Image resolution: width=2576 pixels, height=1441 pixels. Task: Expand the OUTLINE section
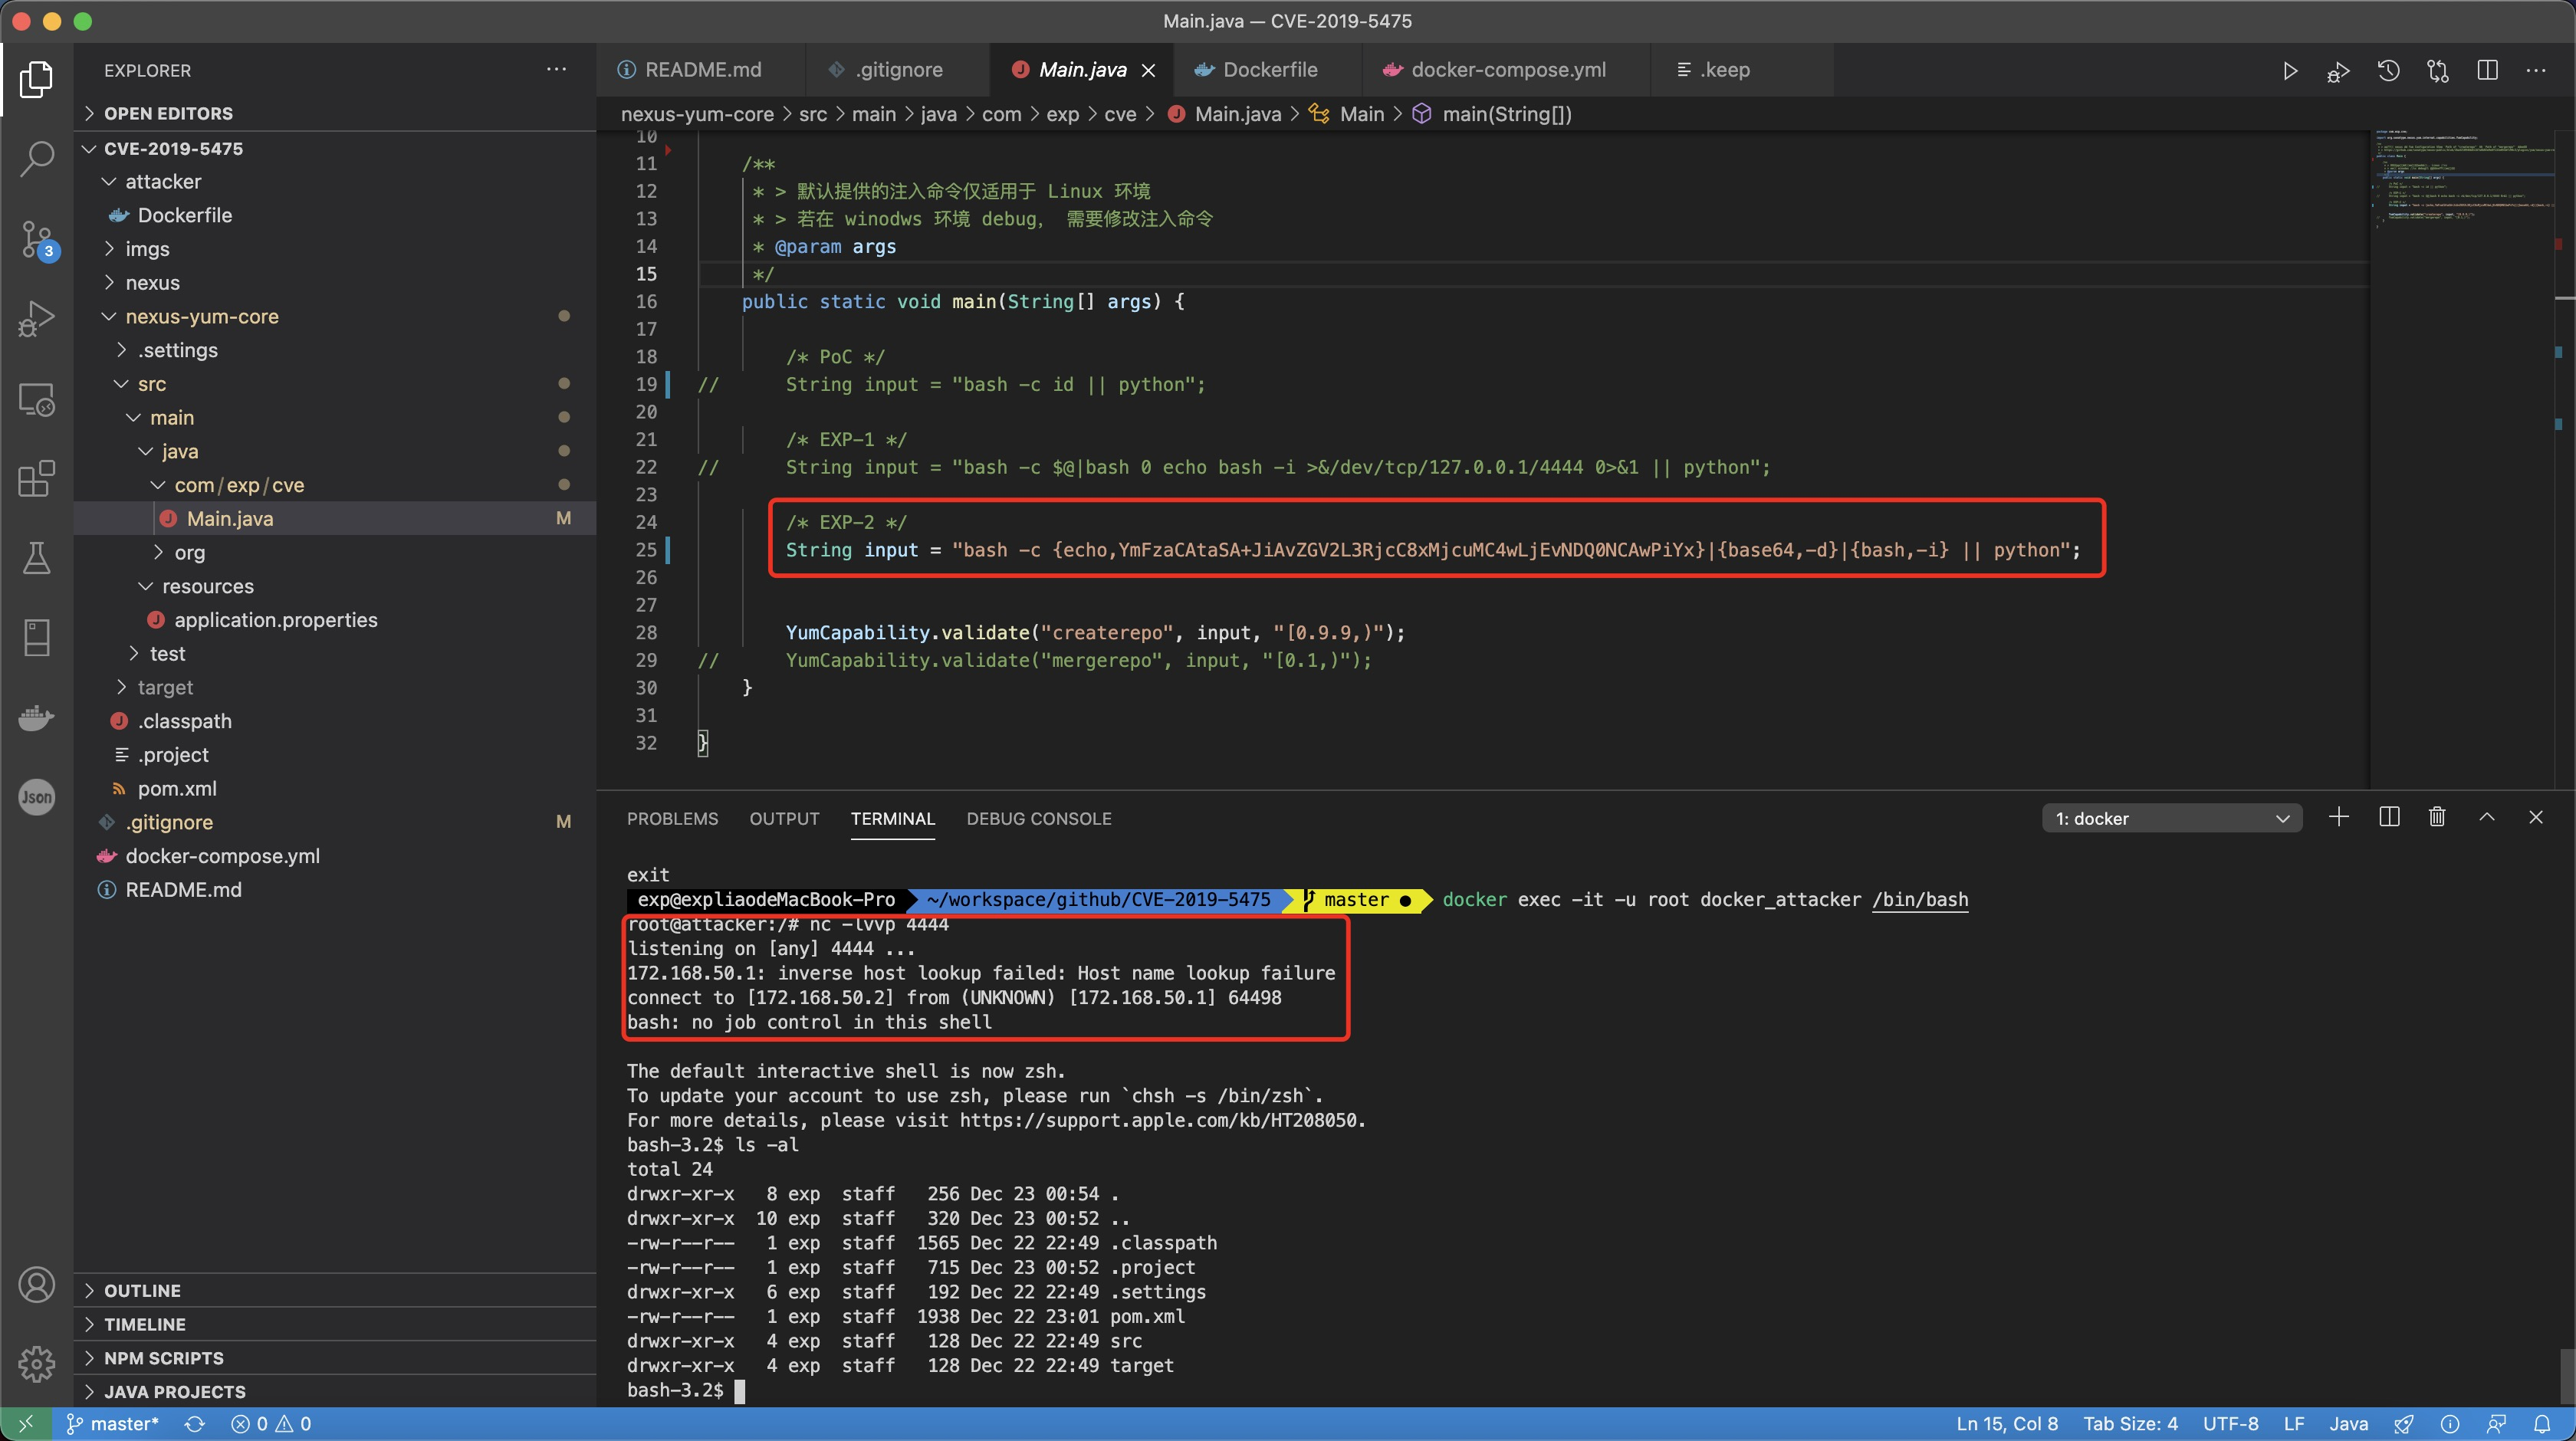point(142,1291)
